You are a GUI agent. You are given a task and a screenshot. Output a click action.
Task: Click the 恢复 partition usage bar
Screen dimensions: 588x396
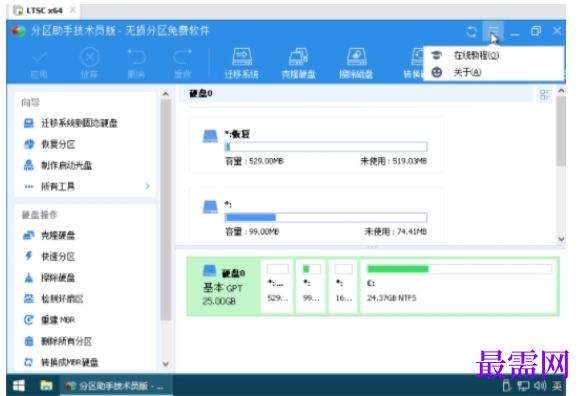[326, 147]
